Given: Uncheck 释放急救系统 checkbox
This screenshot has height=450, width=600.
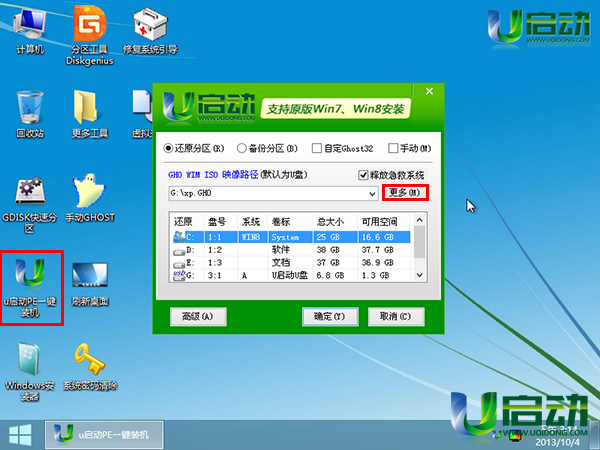Looking at the screenshot, I should click(x=363, y=175).
